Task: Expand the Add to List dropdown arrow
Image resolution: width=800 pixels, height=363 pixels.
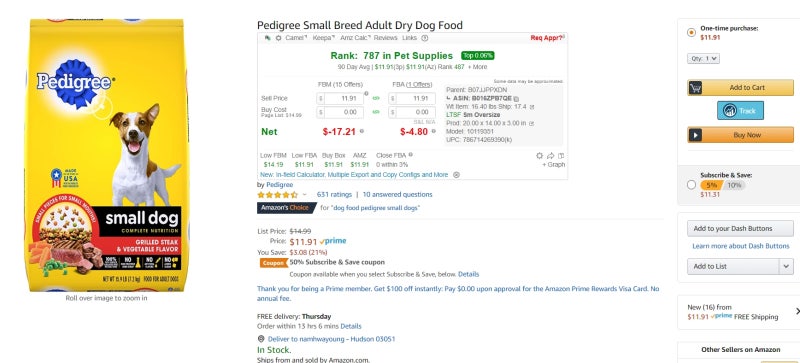Action: tap(786, 266)
